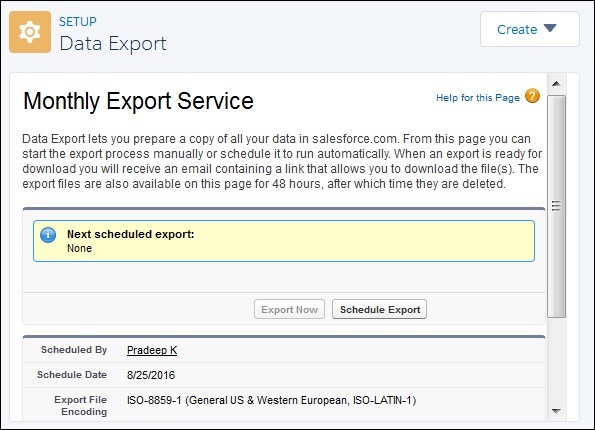Click the Export File Encoding label

point(80,406)
